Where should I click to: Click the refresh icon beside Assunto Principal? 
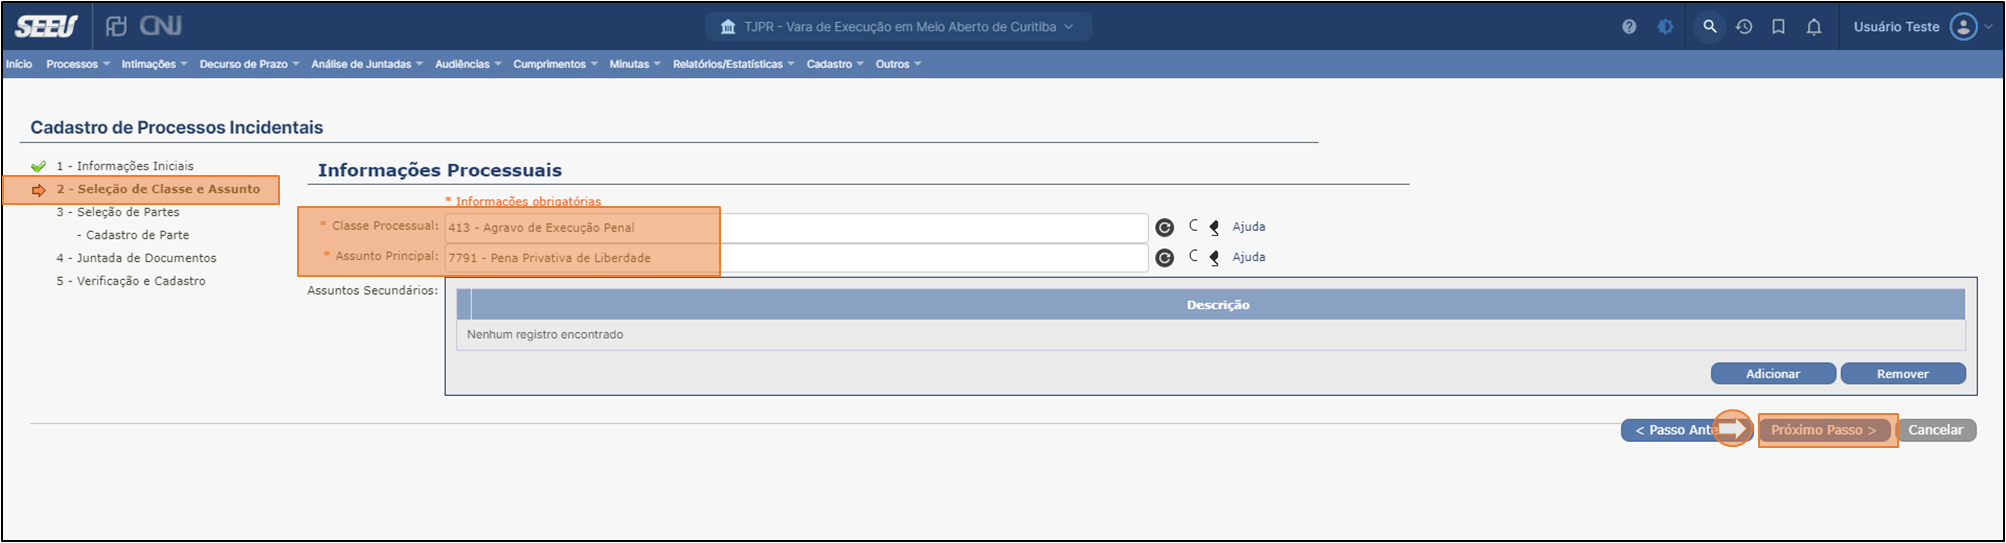[x=1164, y=258]
